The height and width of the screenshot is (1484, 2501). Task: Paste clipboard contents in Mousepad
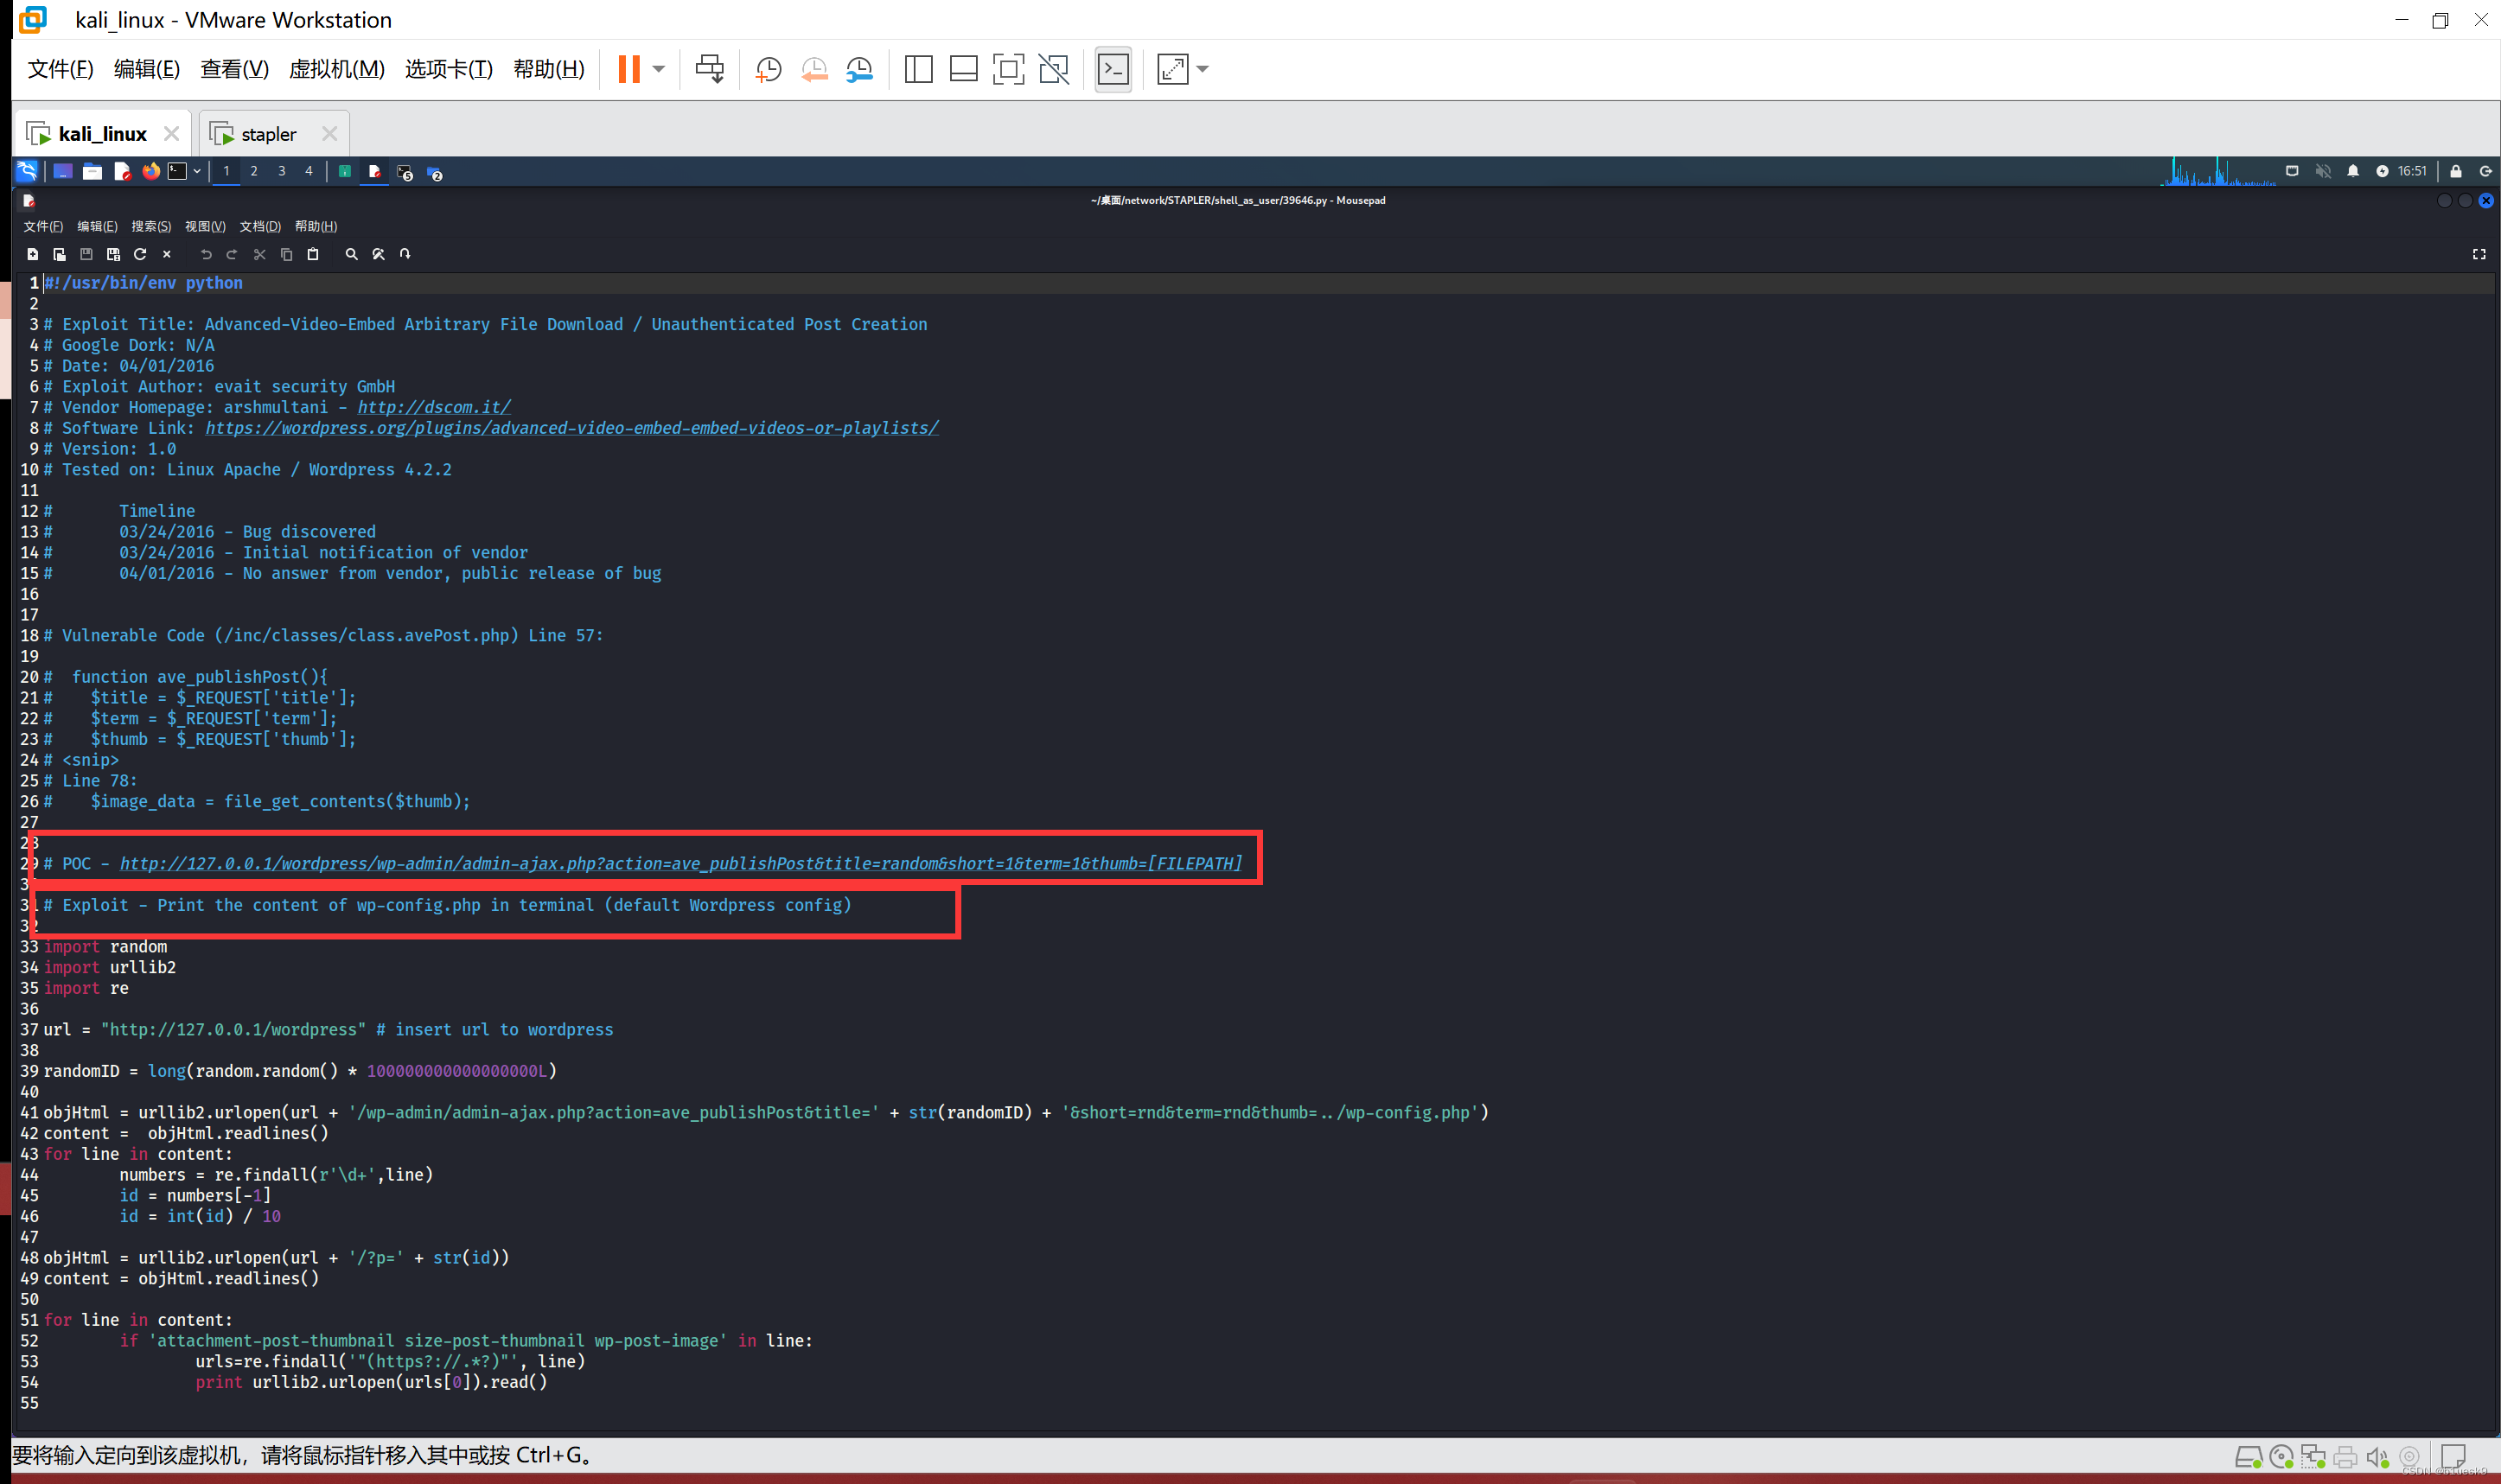click(x=313, y=254)
